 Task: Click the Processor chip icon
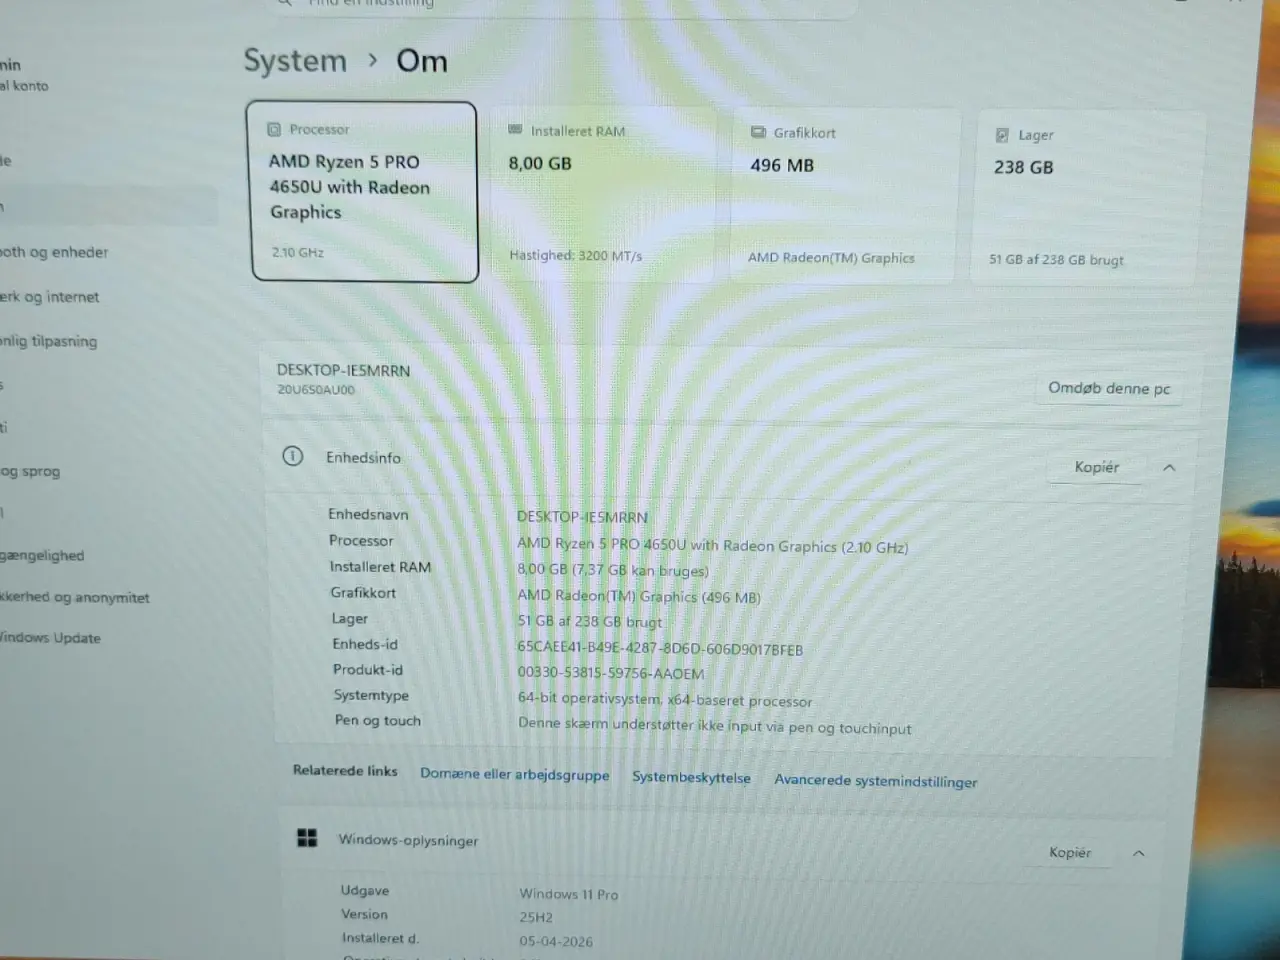274,129
